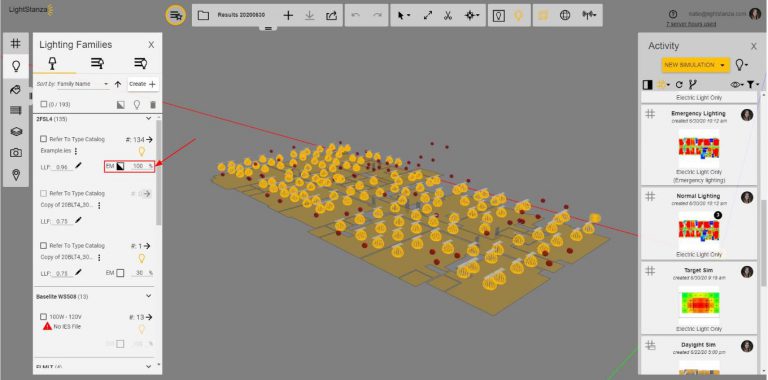The height and width of the screenshot is (380, 768).
Task: Click the refresh icon in Activity panel
Action: click(x=679, y=85)
